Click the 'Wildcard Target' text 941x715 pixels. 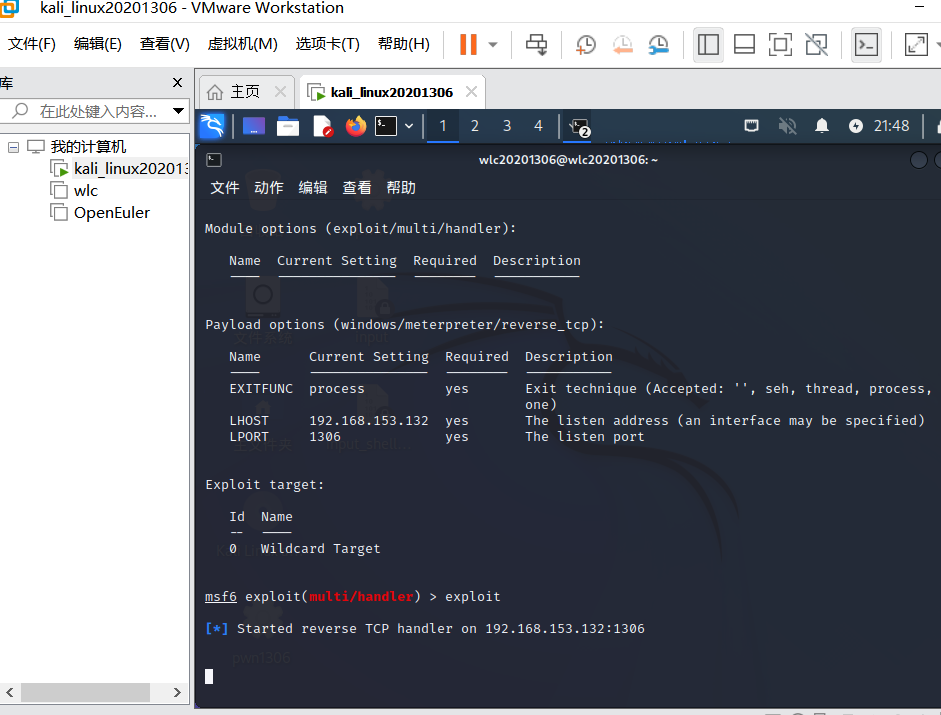click(x=320, y=549)
